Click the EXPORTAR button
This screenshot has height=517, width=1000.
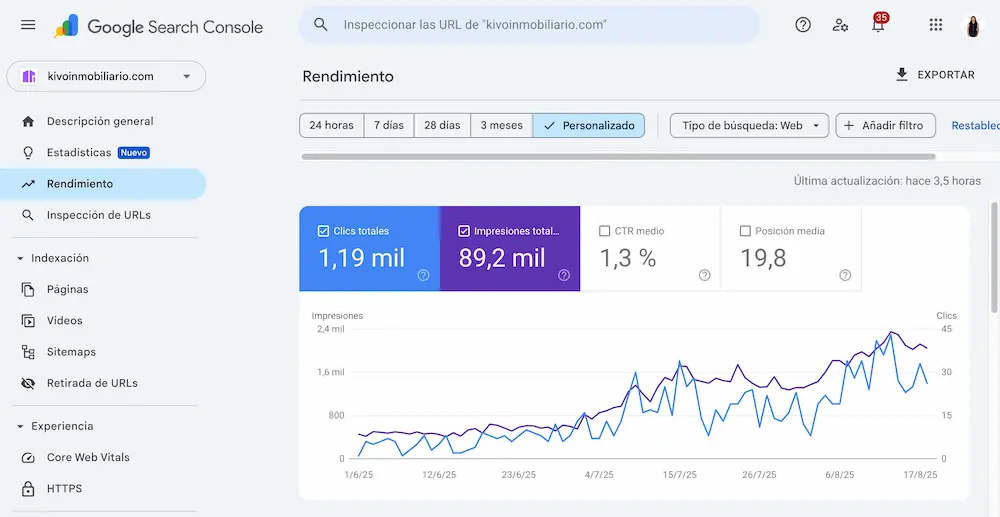[935, 75]
